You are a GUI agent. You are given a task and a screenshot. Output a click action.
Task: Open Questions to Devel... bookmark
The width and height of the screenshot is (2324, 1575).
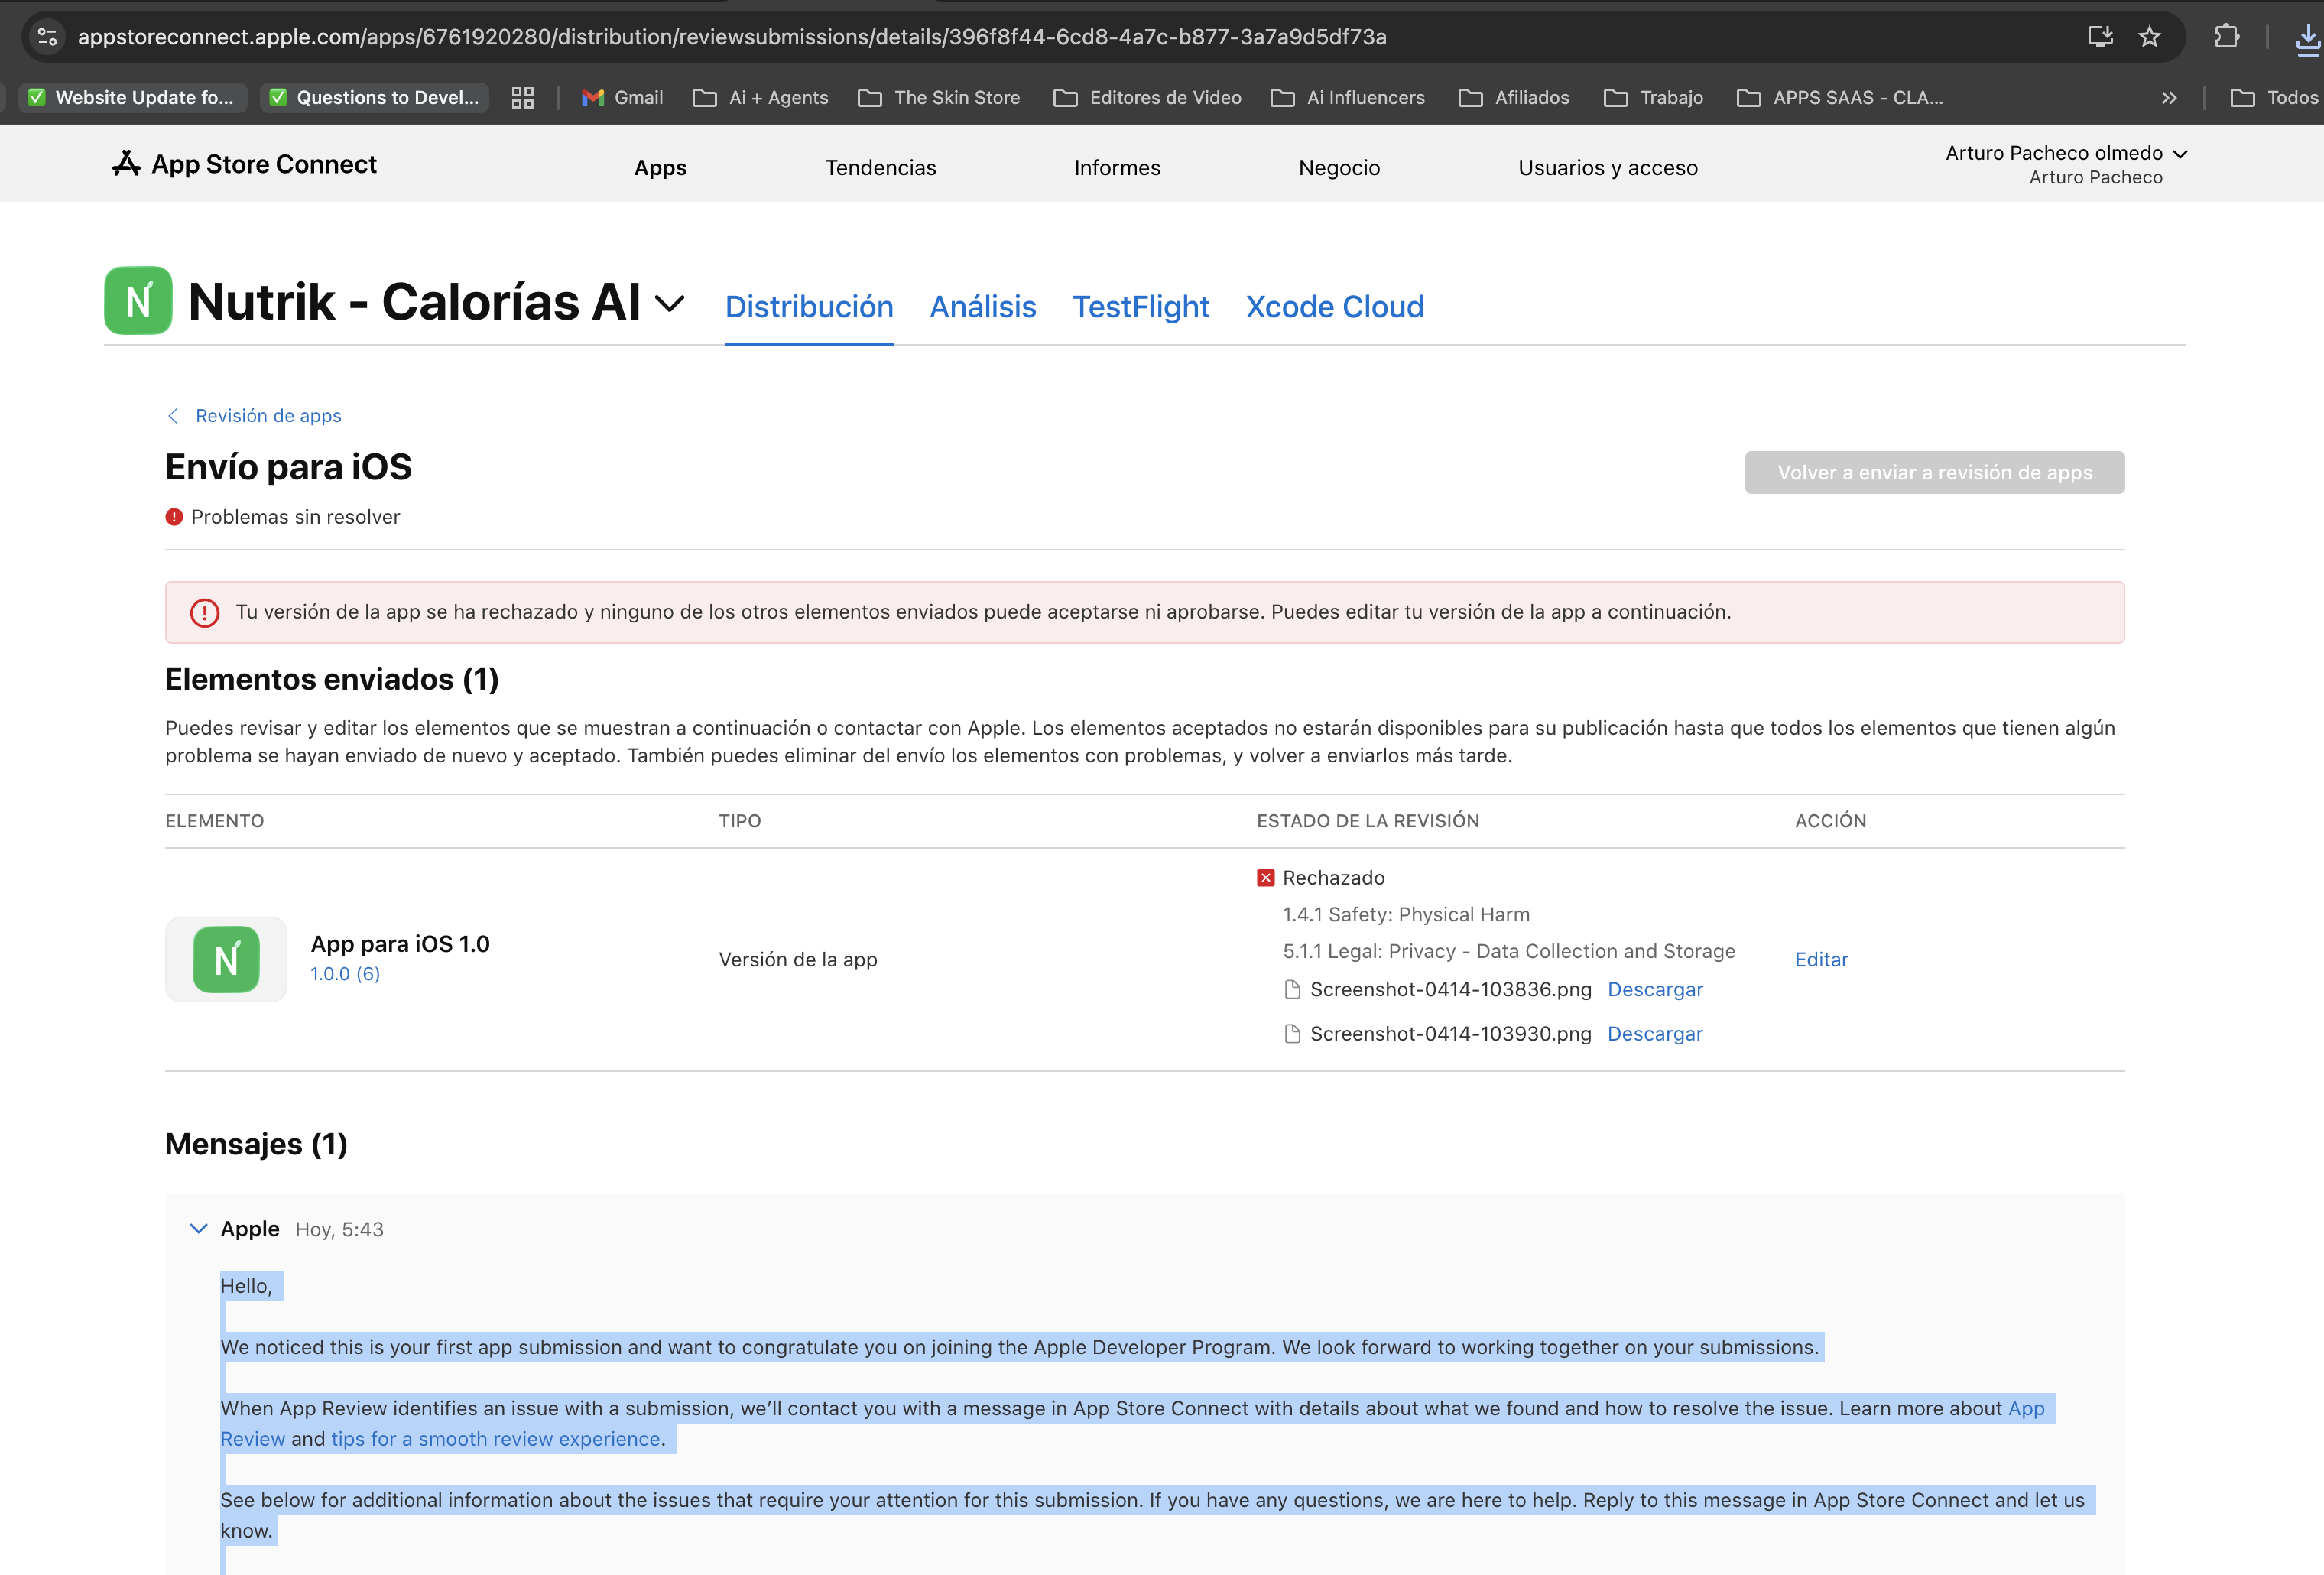click(374, 97)
